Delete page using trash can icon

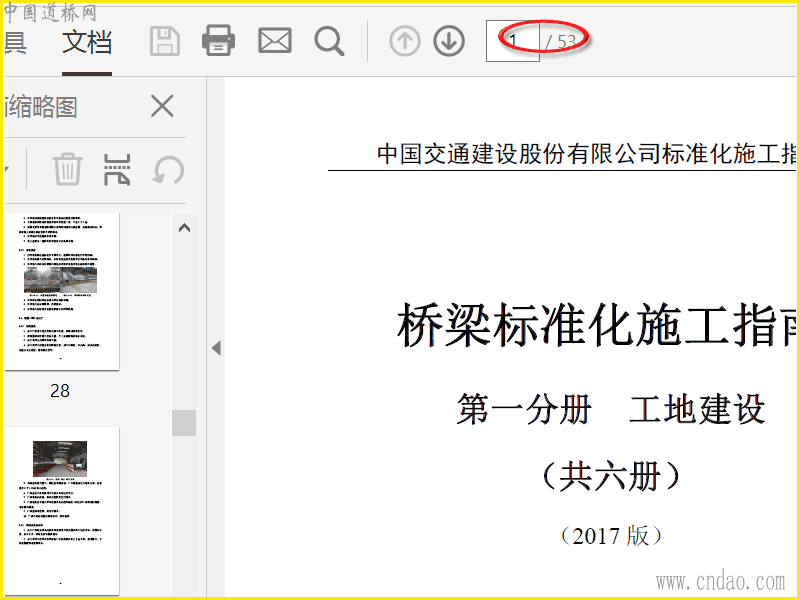(x=68, y=169)
